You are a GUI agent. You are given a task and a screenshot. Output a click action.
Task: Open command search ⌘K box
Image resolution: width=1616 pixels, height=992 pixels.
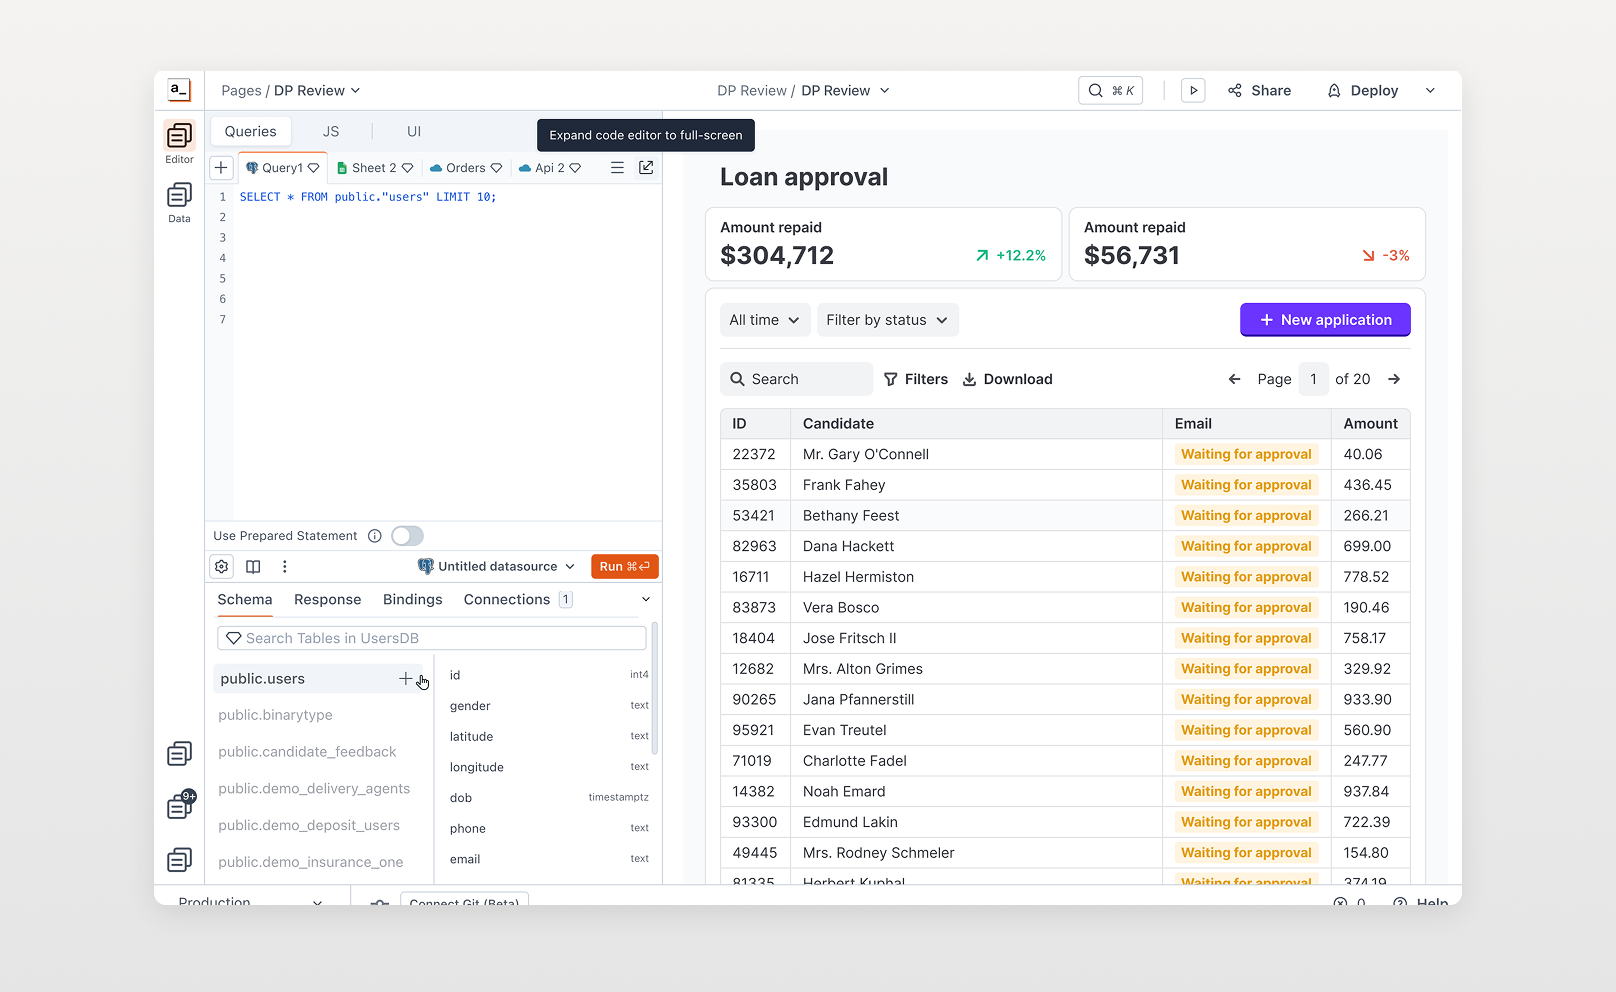coord(1110,90)
